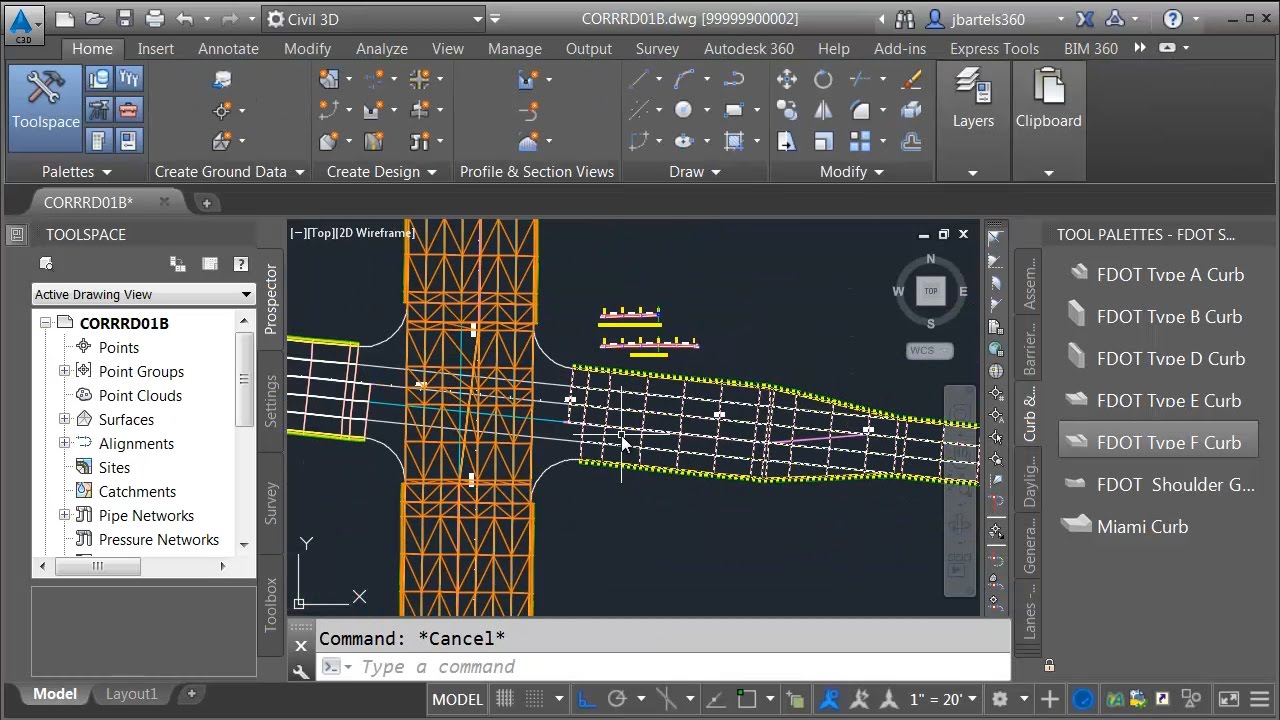Expand the CORRRD01B tree root node

click(x=45, y=323)
